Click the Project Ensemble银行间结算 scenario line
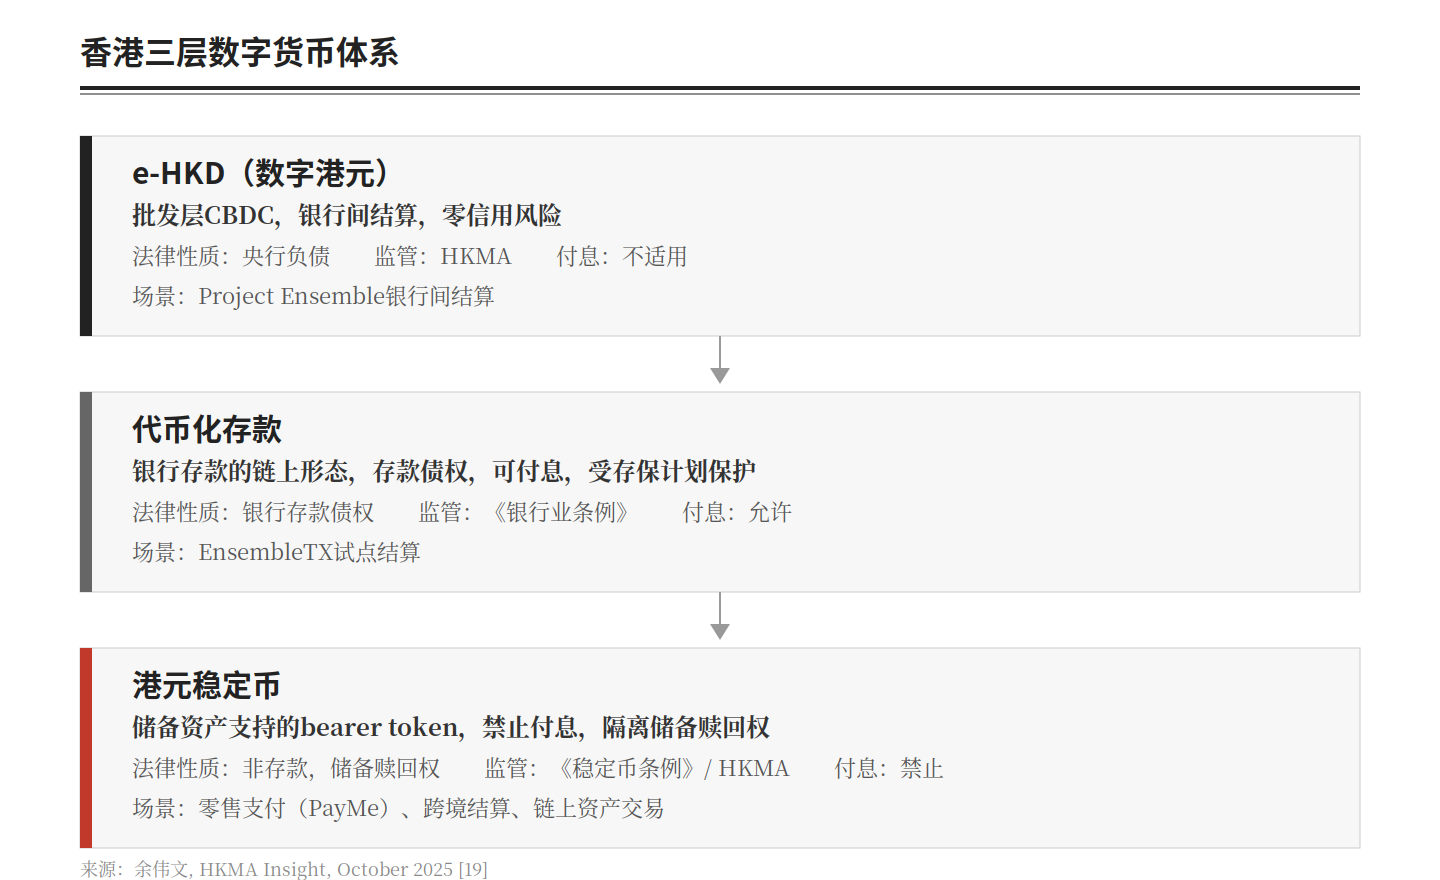 coord(313,297)
